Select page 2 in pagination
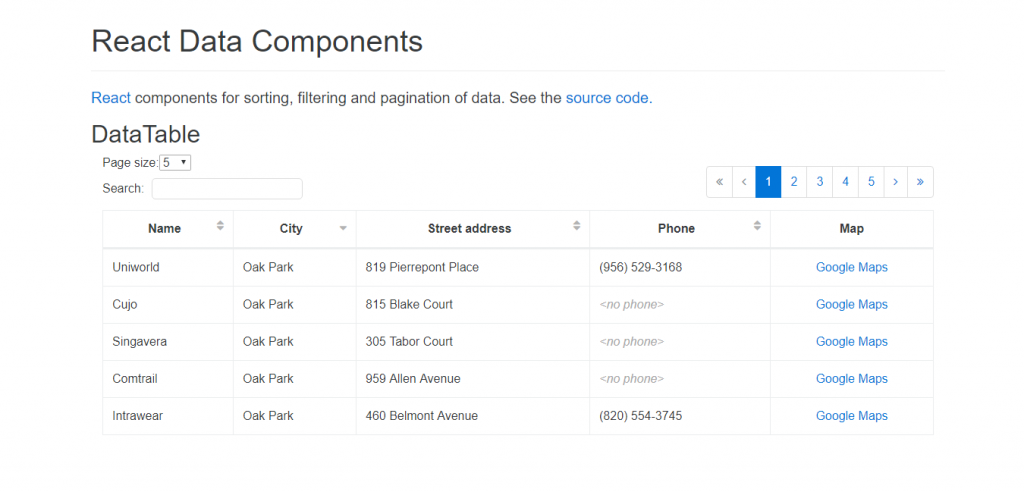Screen dimensions: 1024x492 [793, 182]
